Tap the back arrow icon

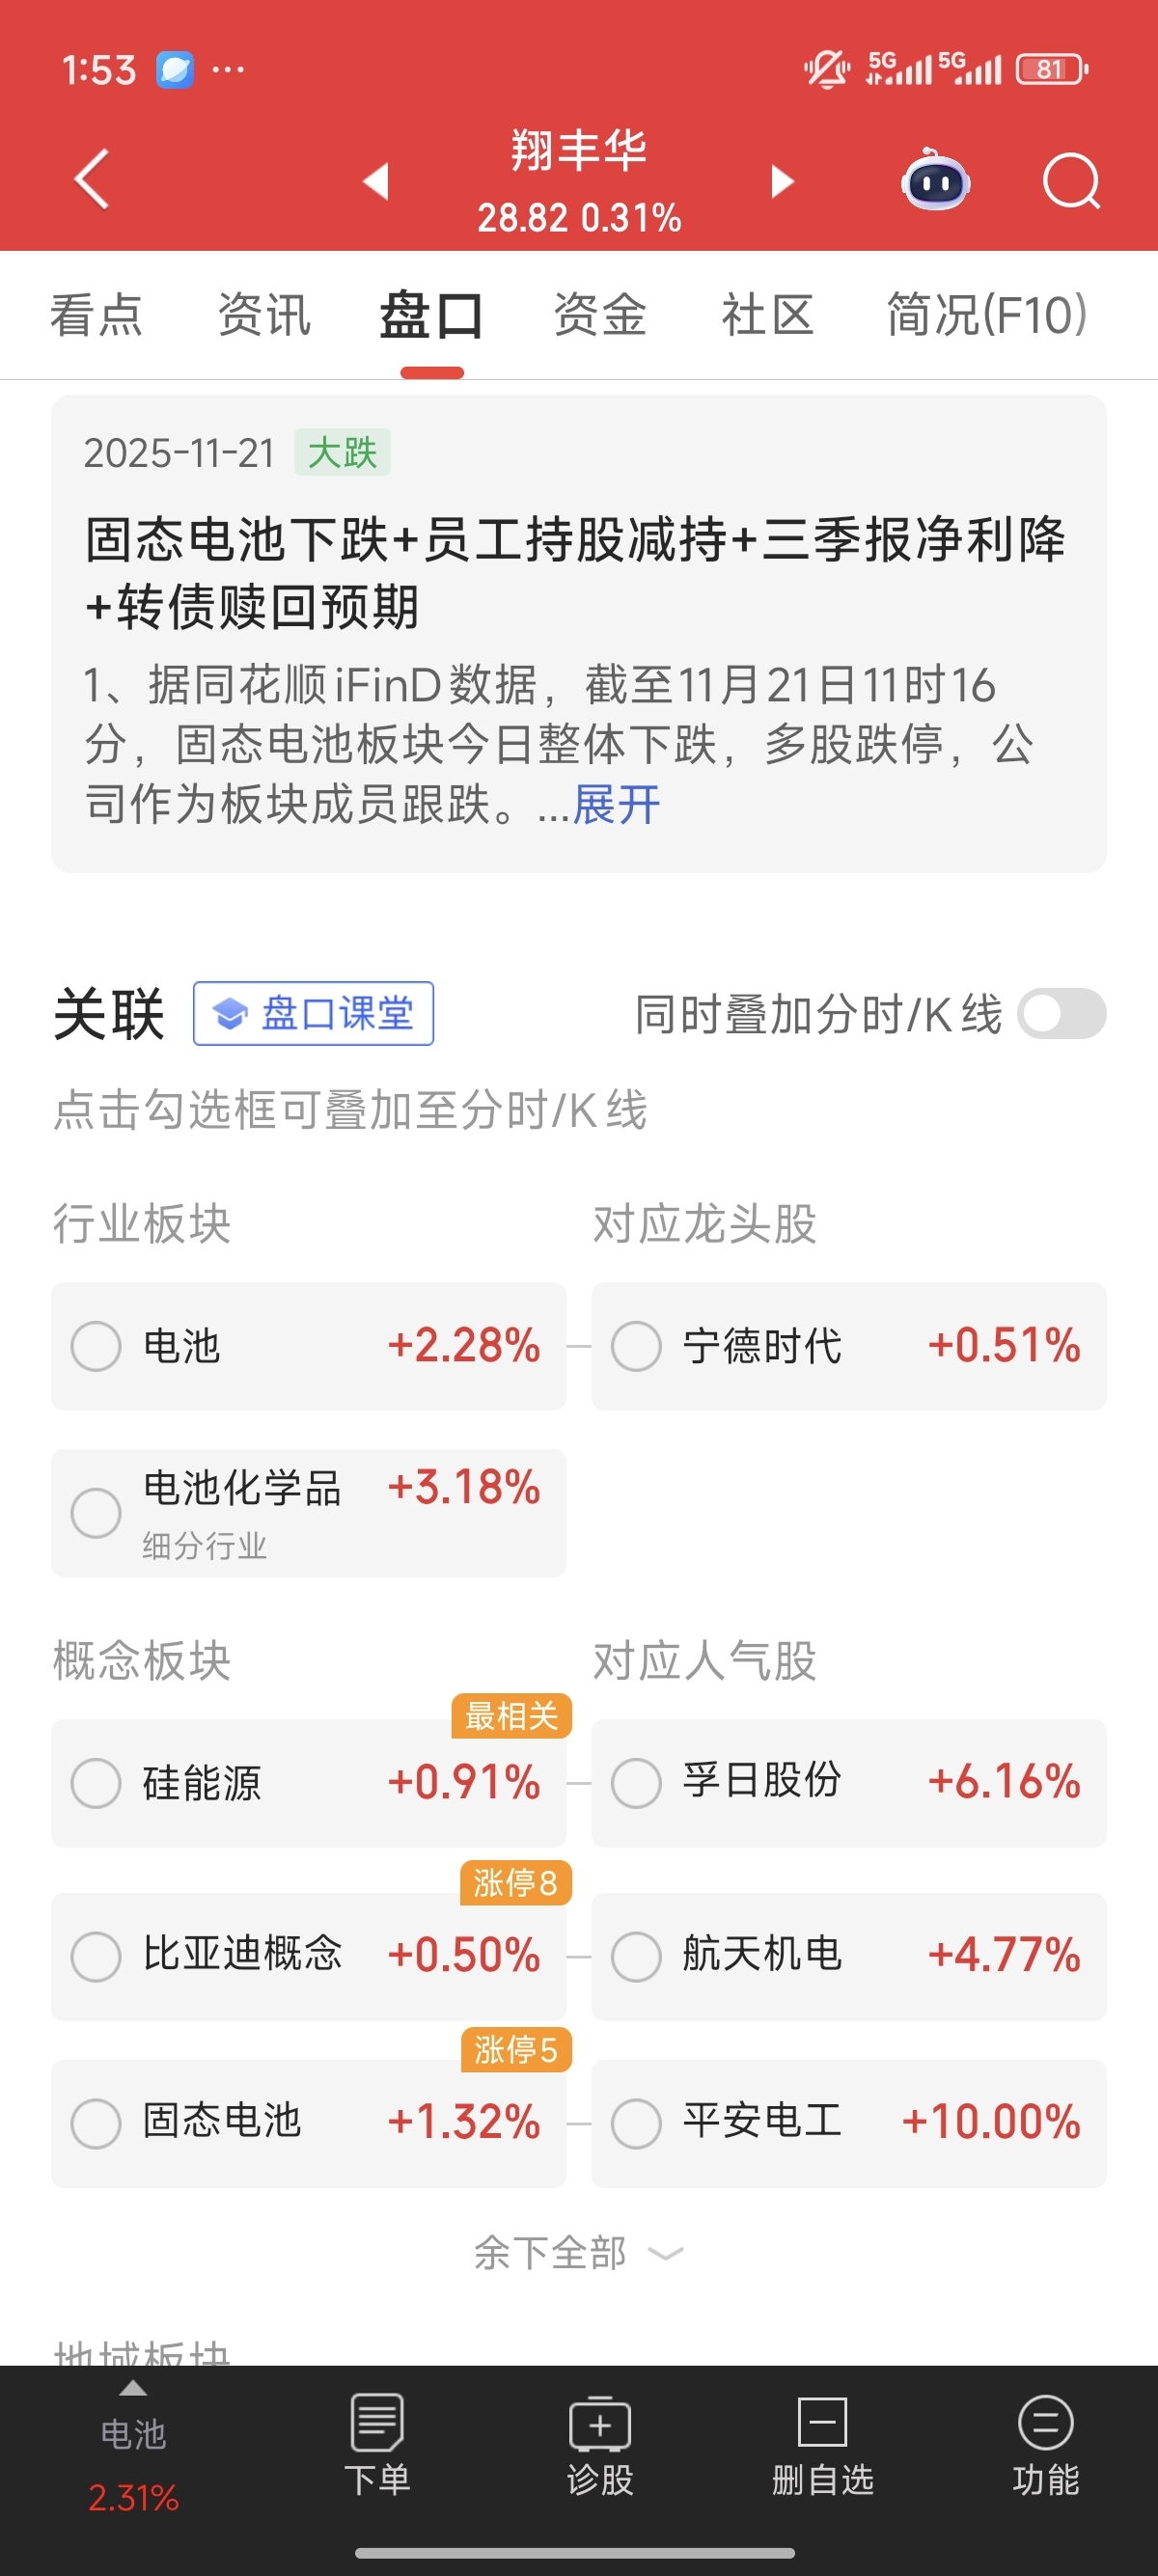(x=92, y=180)
